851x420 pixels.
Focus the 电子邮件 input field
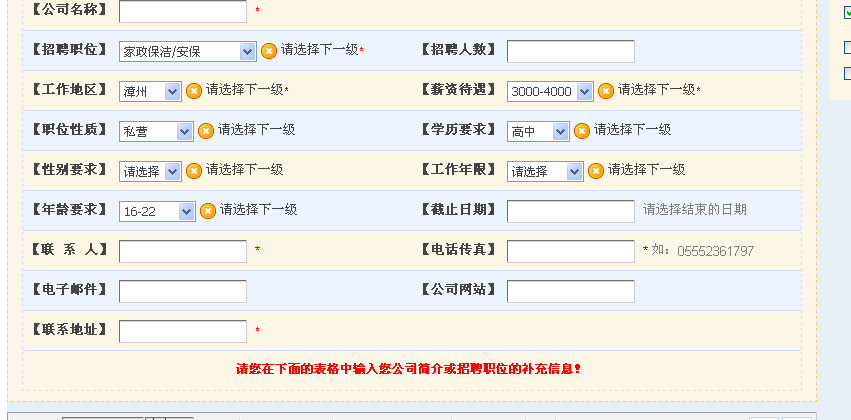tap(183, 291)
